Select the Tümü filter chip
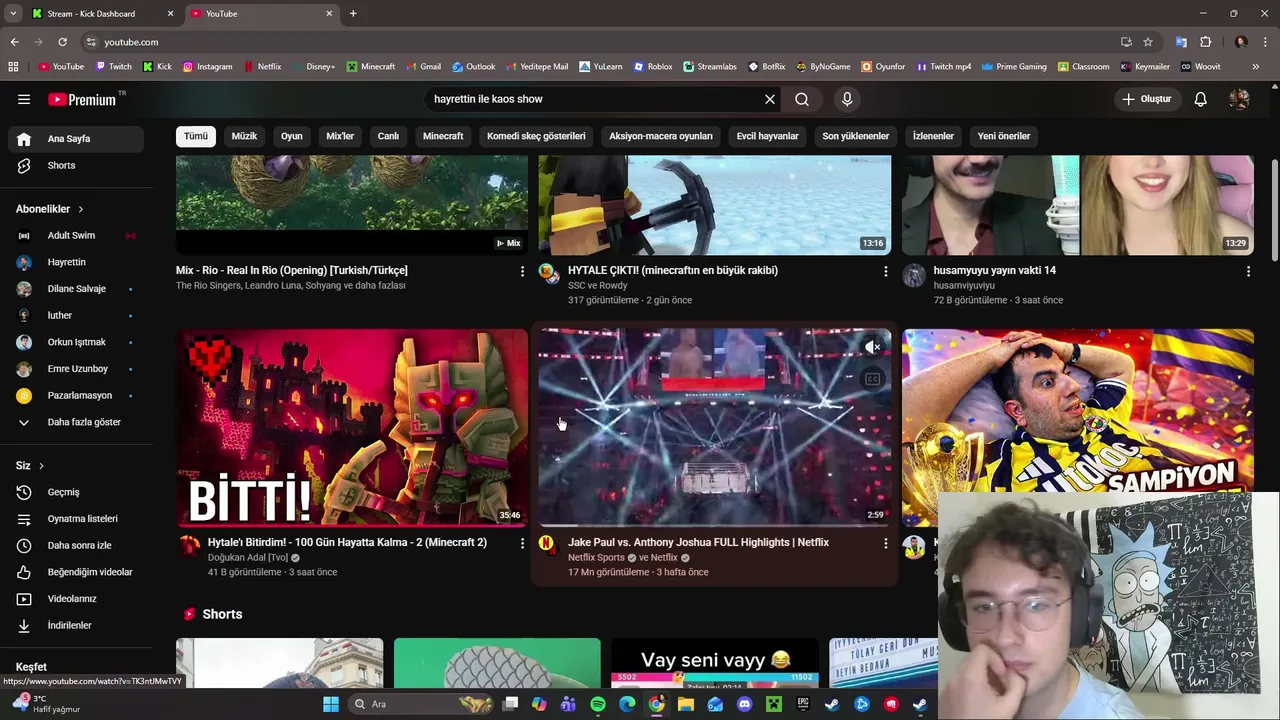This screenshot has width=1280, height=720. pos(196,136)
